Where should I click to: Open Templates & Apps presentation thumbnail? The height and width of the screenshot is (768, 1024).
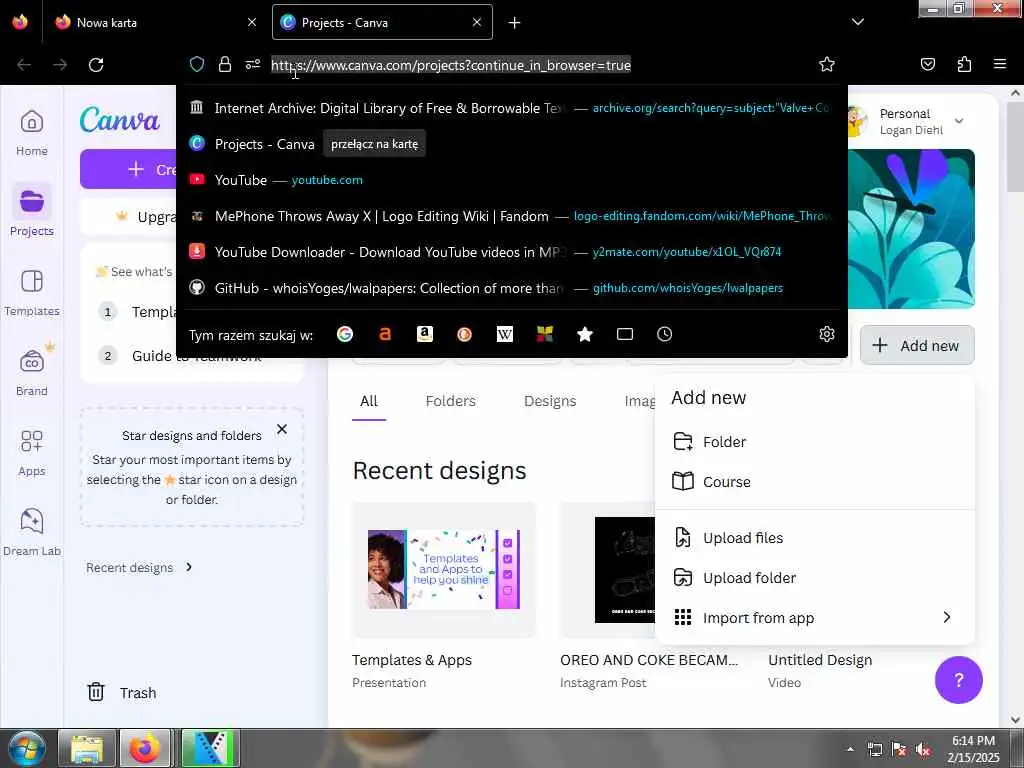click(443, 569)
